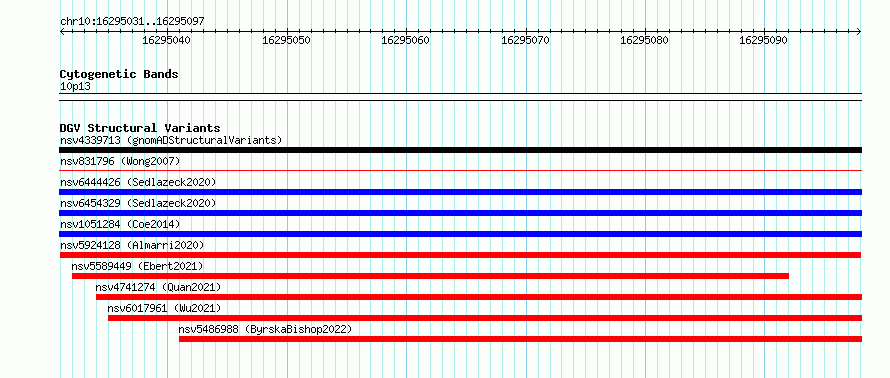Click red bar under nsv4741274
890x378 pixels.
coord(478,297)
